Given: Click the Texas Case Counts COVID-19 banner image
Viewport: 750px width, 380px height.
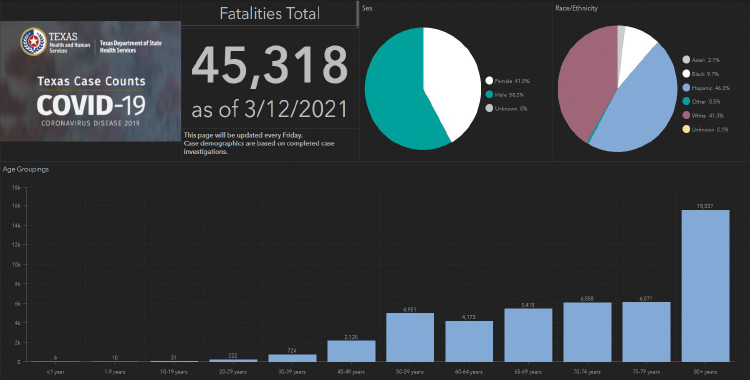Looking at the screenshot, I should 90,81.
